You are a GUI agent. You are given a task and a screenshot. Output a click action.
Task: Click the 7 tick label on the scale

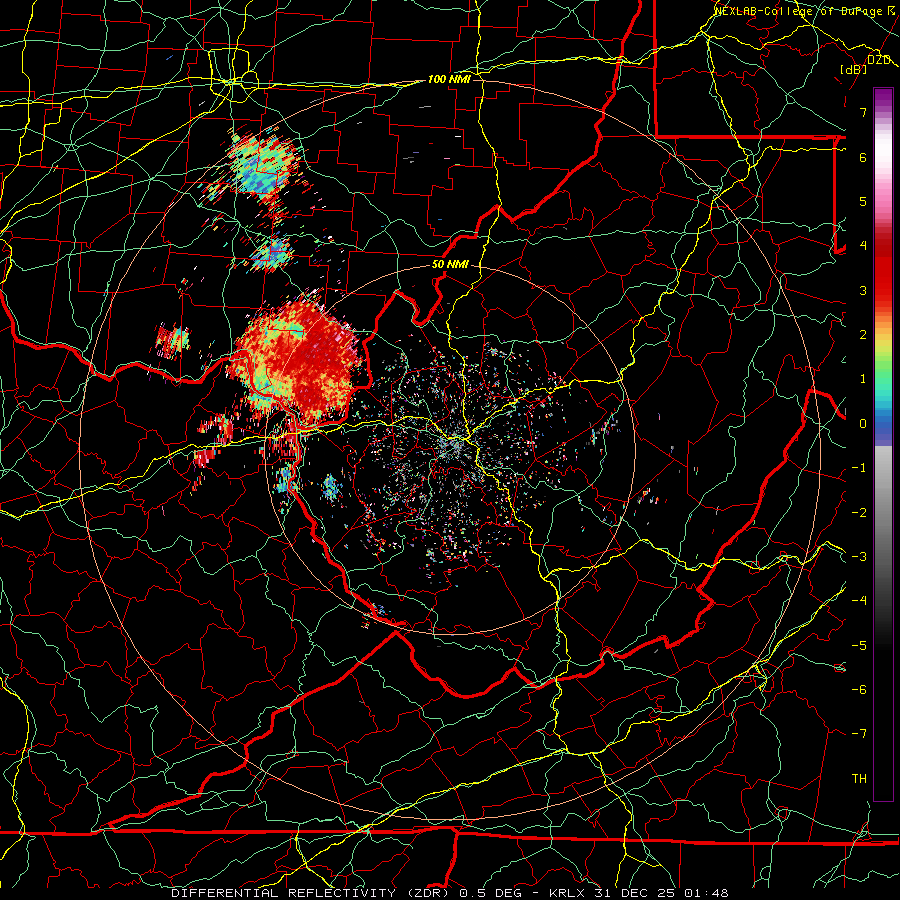(x=863, y=112)
